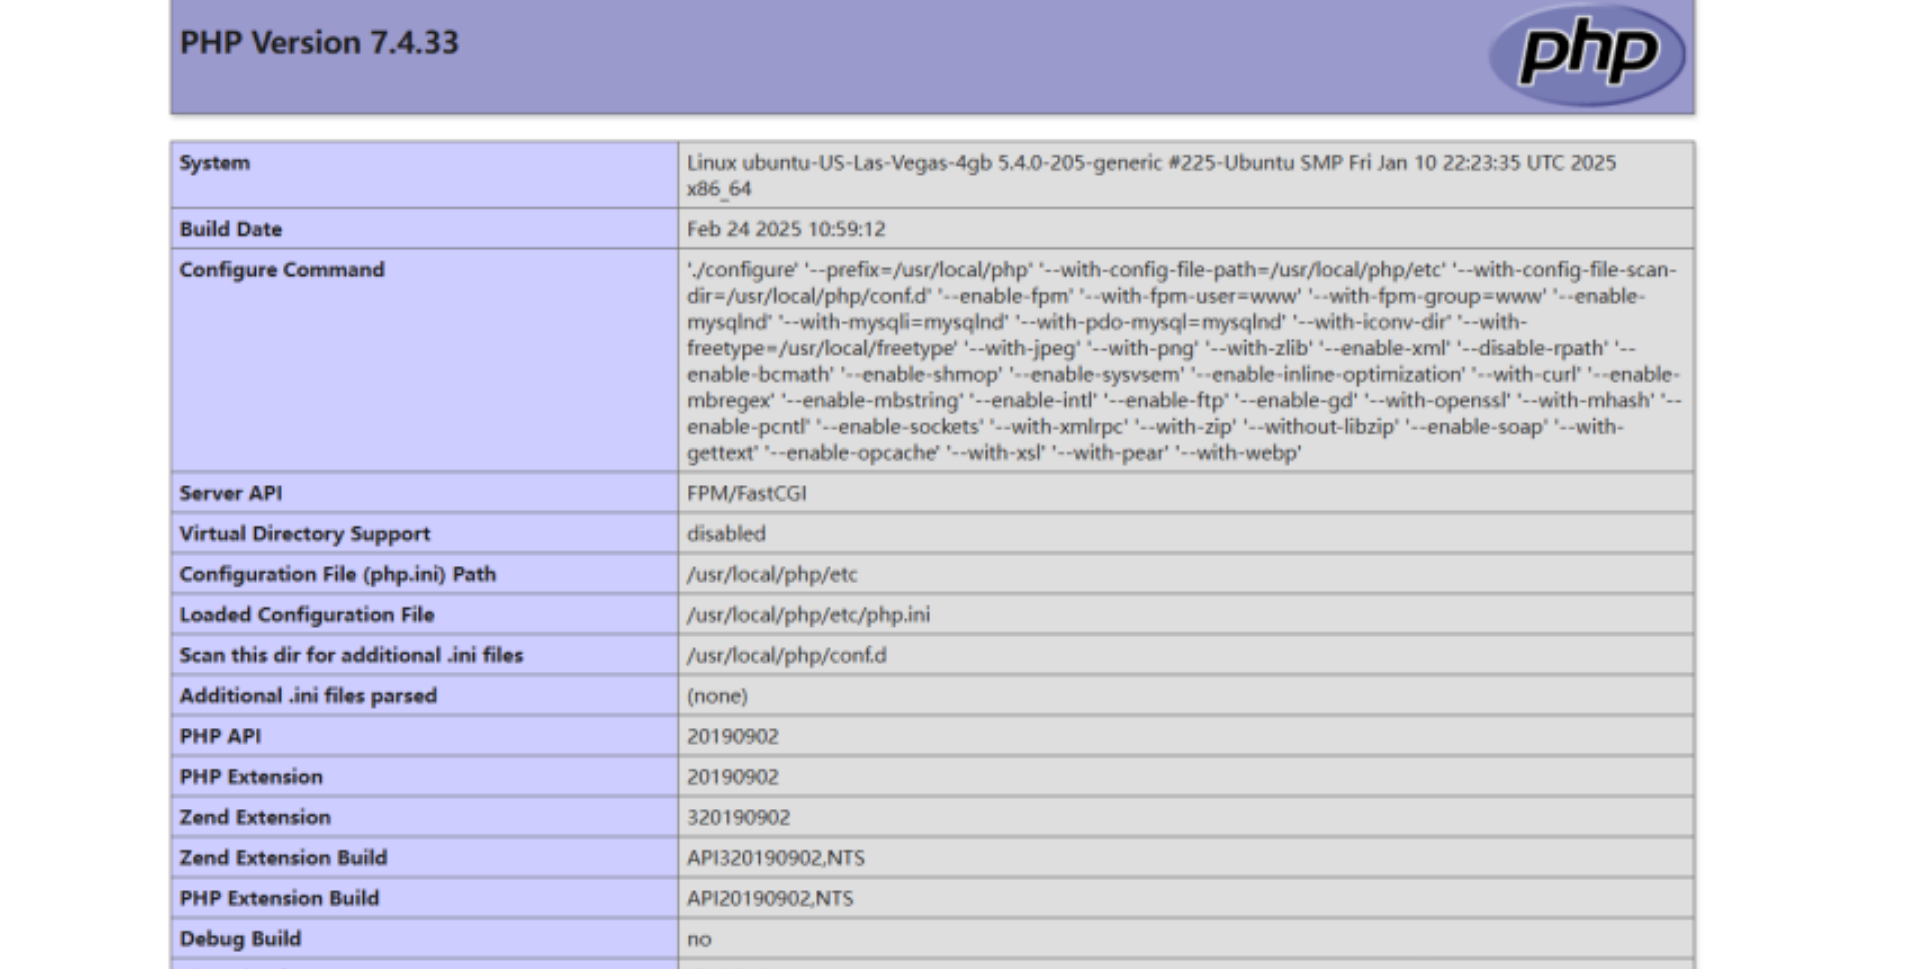
Task: Select the Build Date value Feb 24 2025
Action: pos(786,229)
